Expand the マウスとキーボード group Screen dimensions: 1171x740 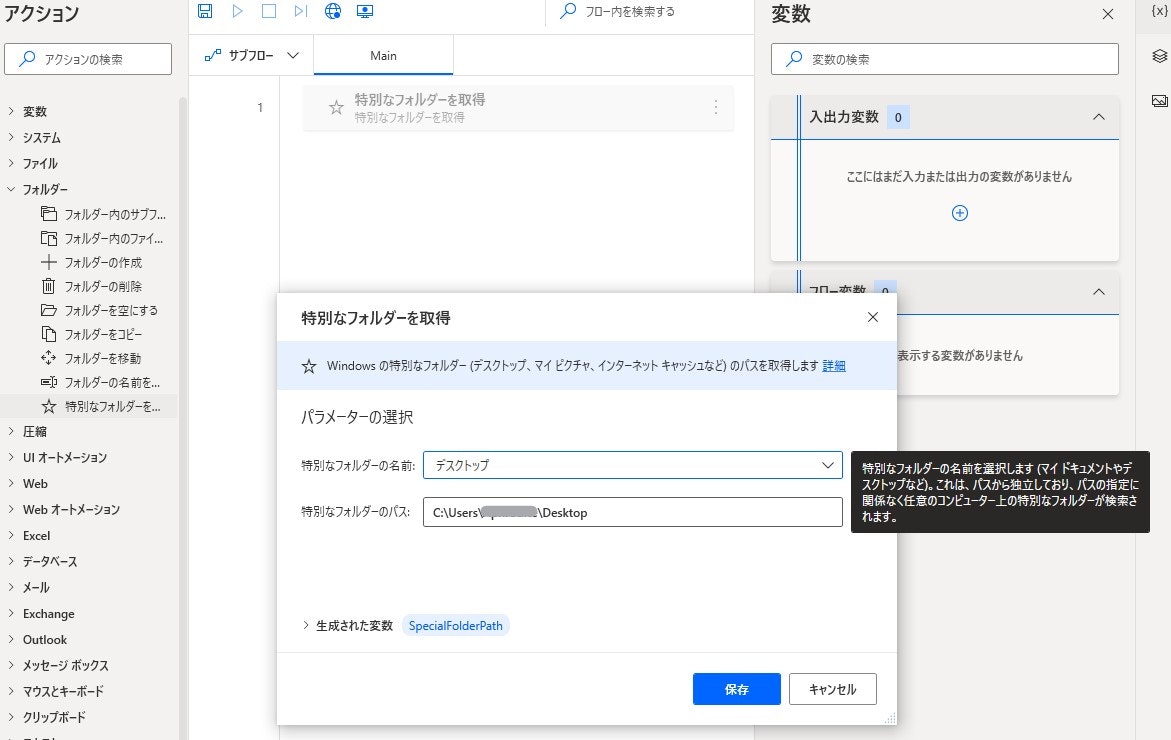(11, 691)
